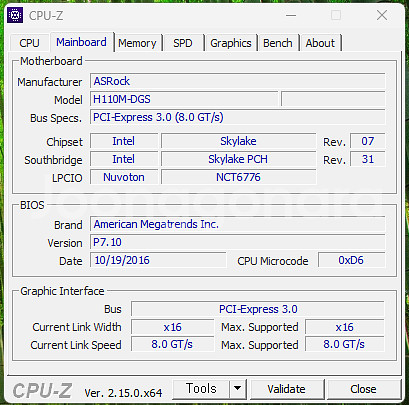Select the Mainboard tab
This screenshot has width=409, height=405.
tap(81, 42)
